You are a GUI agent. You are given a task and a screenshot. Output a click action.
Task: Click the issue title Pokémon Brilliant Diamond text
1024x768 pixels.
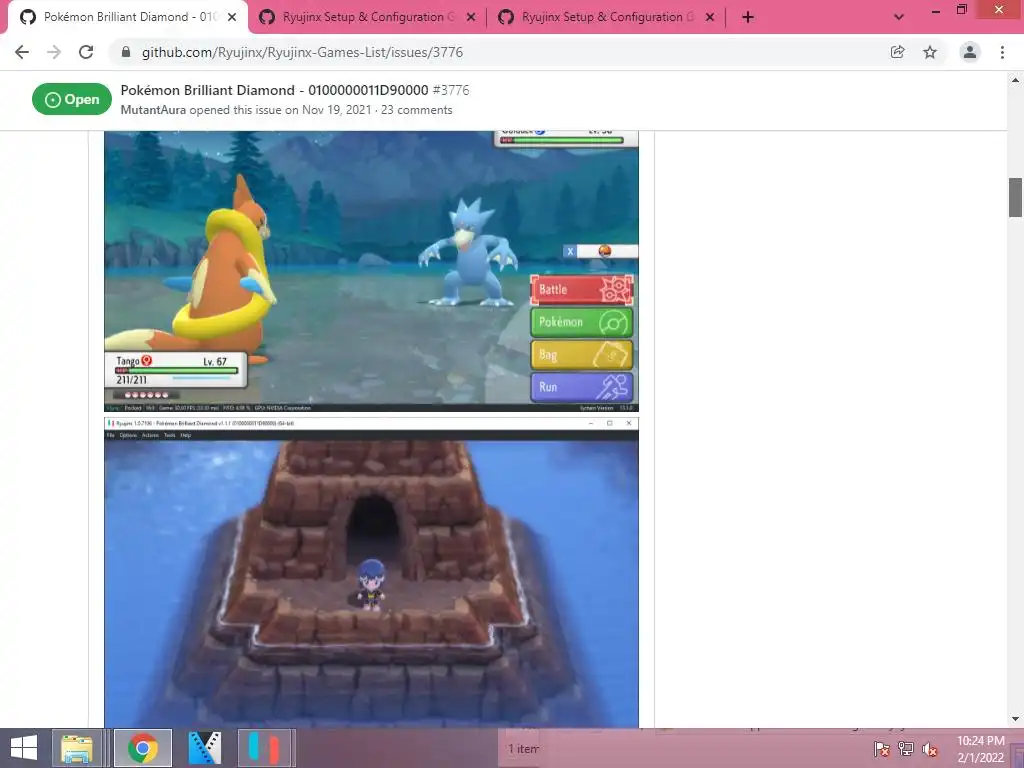274,90
